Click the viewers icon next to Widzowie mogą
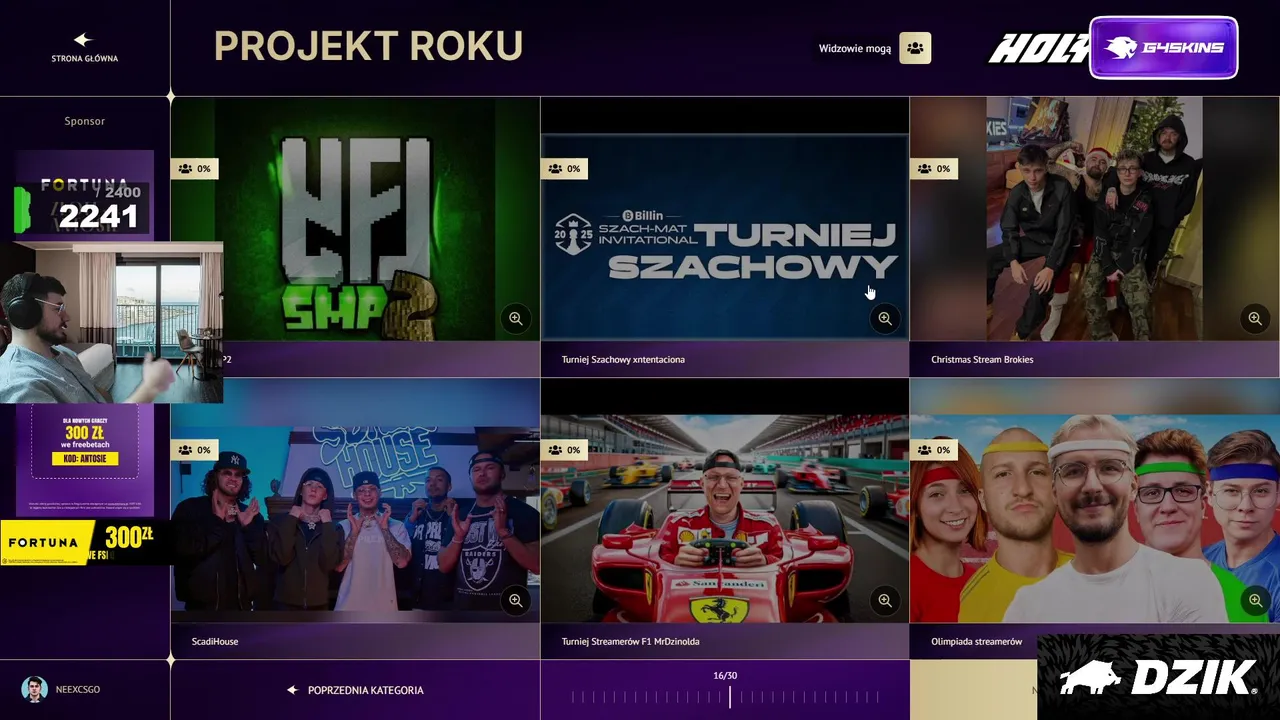 [x=915, y=48]
